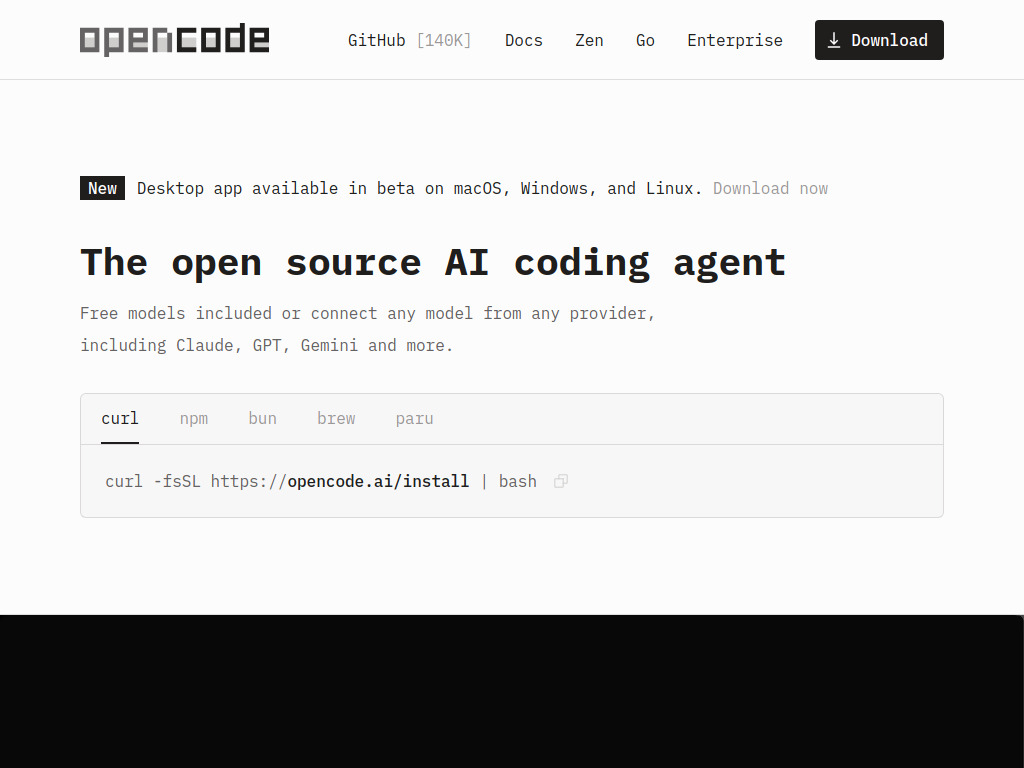Switch to the npm install tab
Image resolution: width=1024 pixels, height=768 pixels.
point(194,418)
